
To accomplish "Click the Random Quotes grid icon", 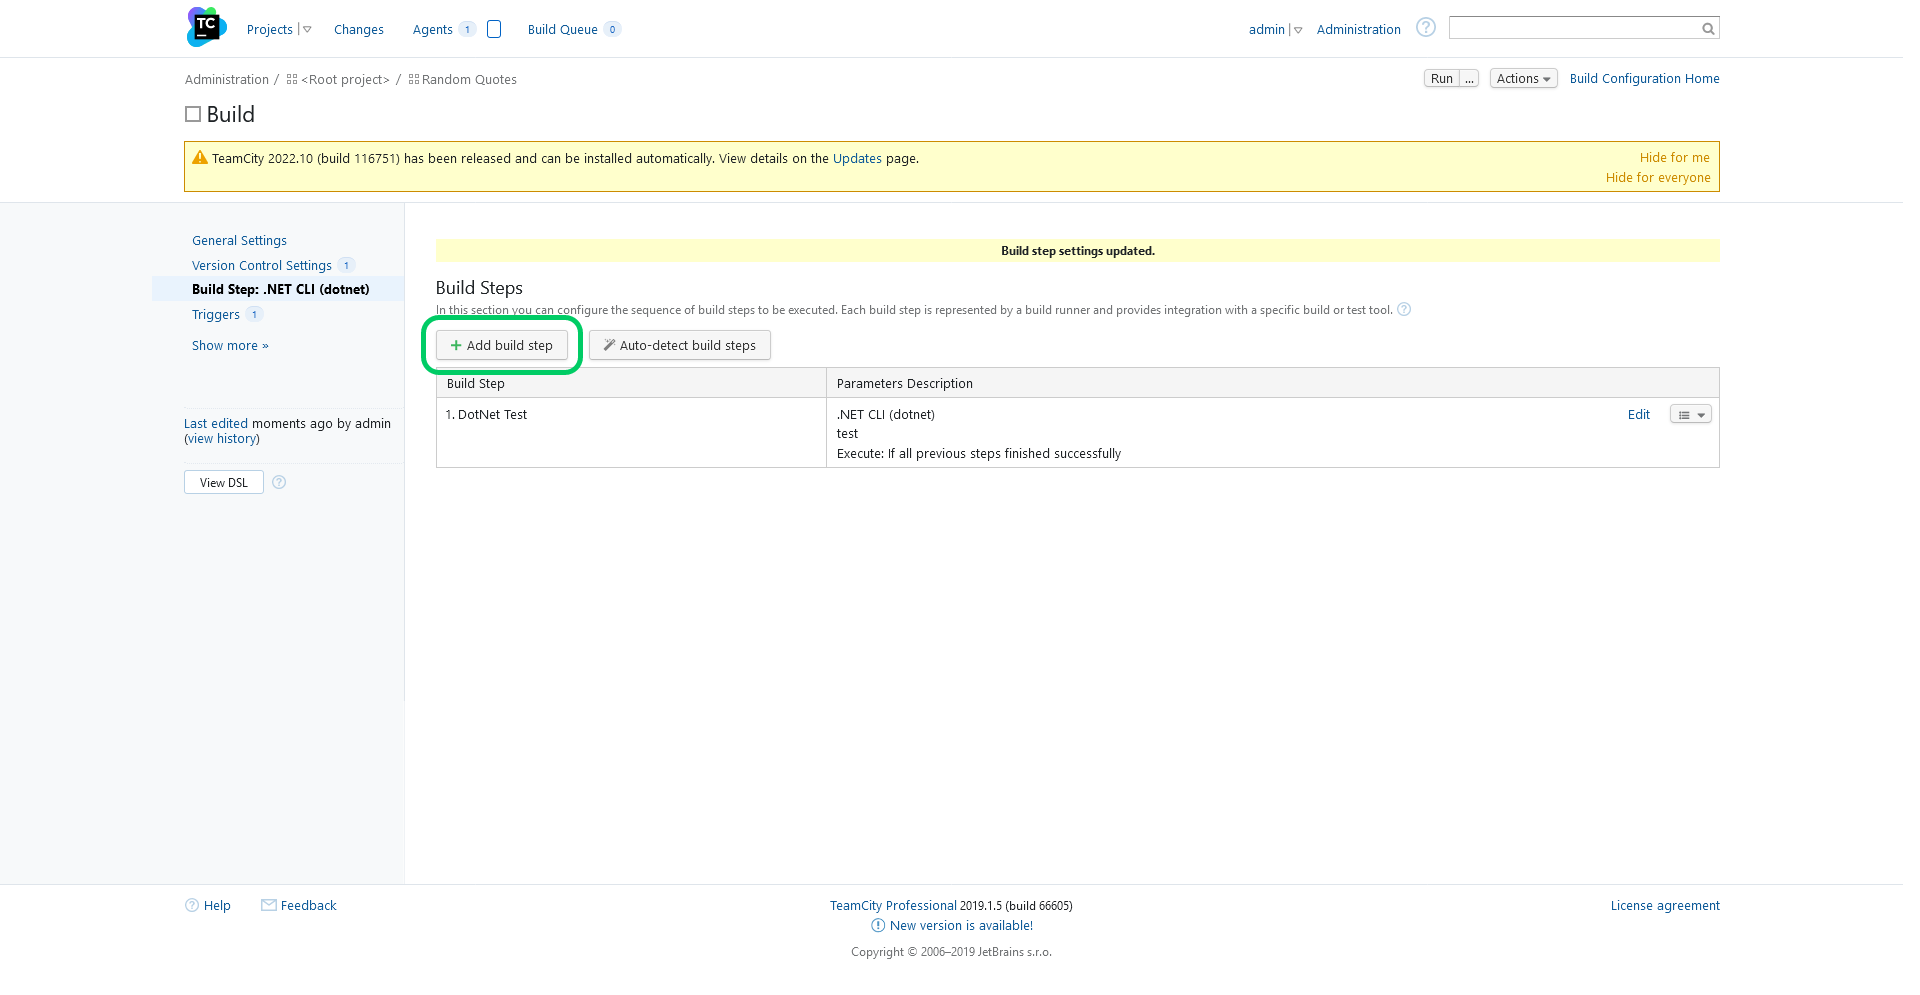I will click(414, 79).
